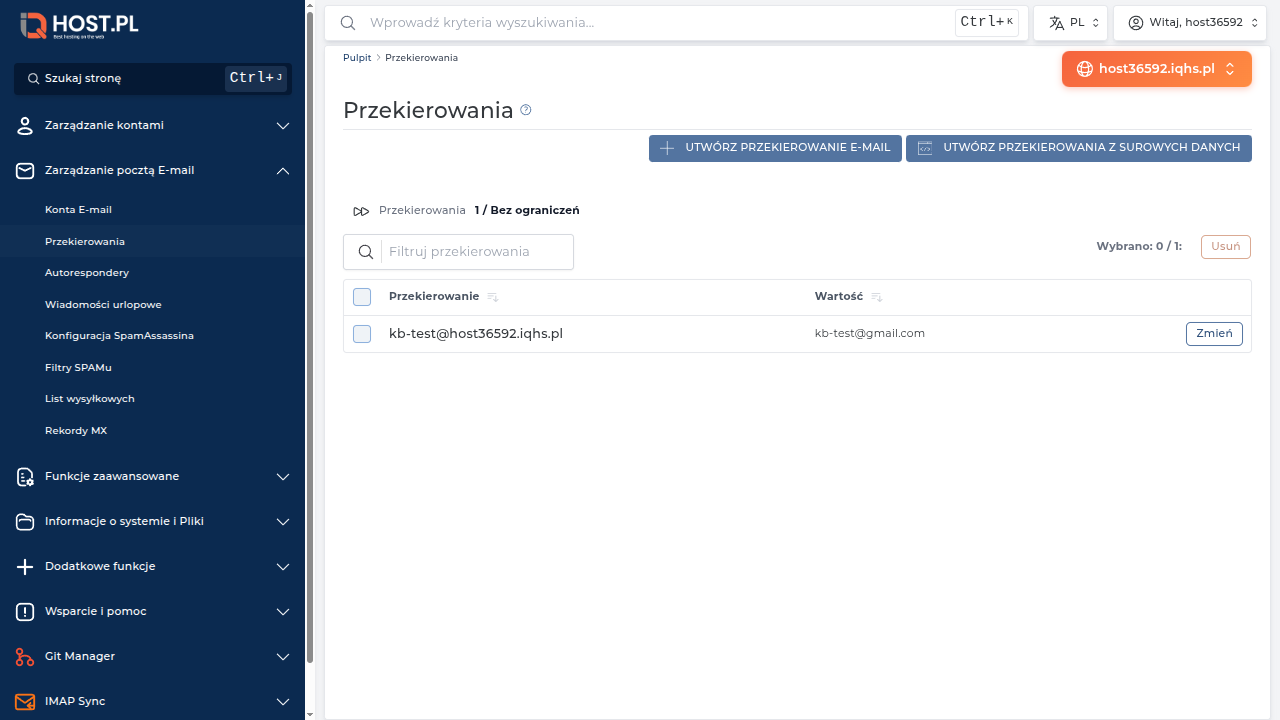This screenshot has width=1280, height=720.
Task: Open Filtry SPAMu menu item
Action: (x=78, y=368)
